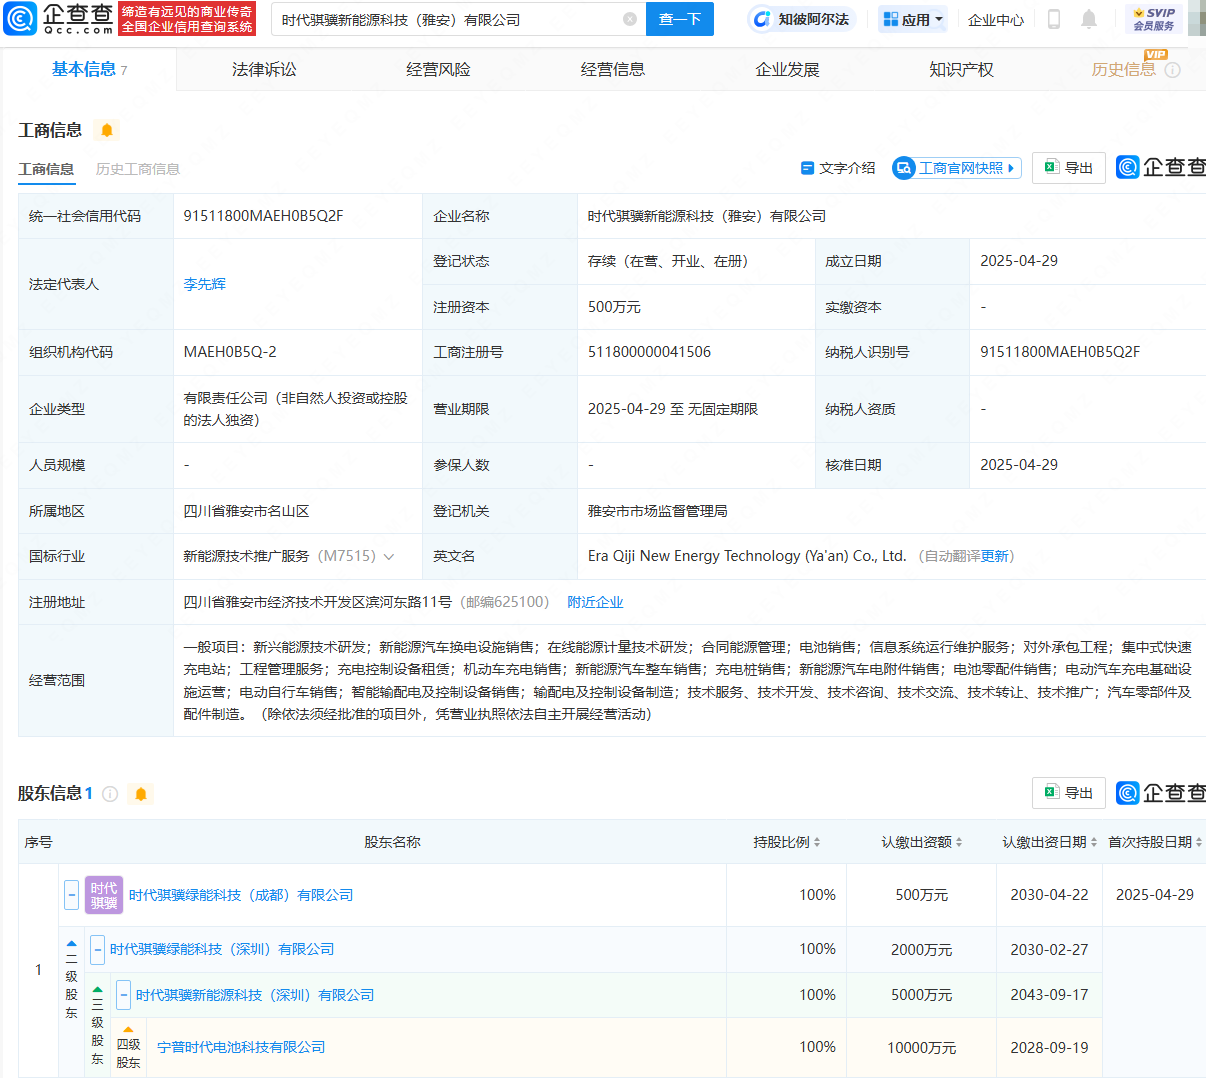
Task: Sort by 持股比例 column arrows
Action: pos(817,843)
